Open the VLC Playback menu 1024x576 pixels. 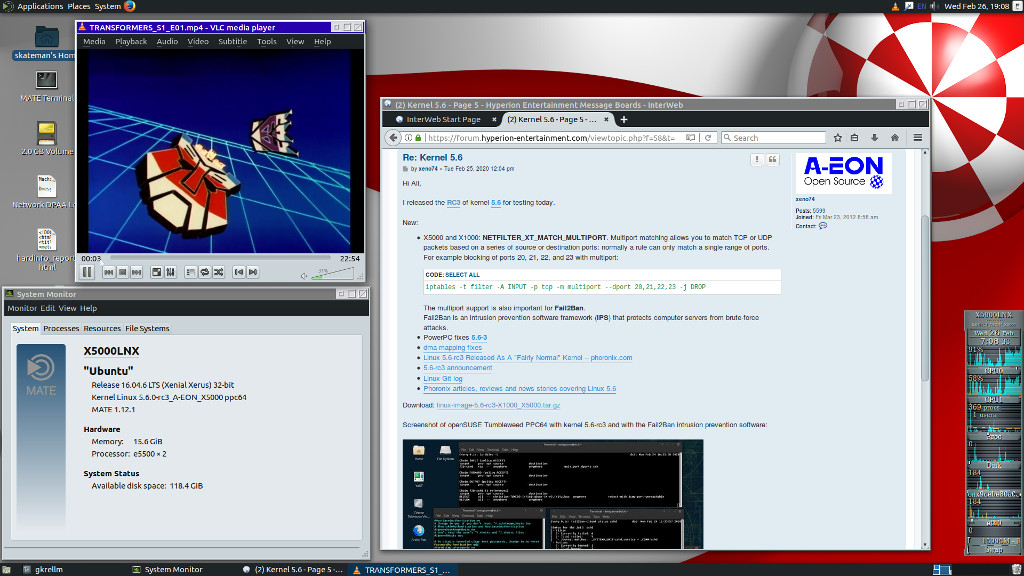click(131, 41)
